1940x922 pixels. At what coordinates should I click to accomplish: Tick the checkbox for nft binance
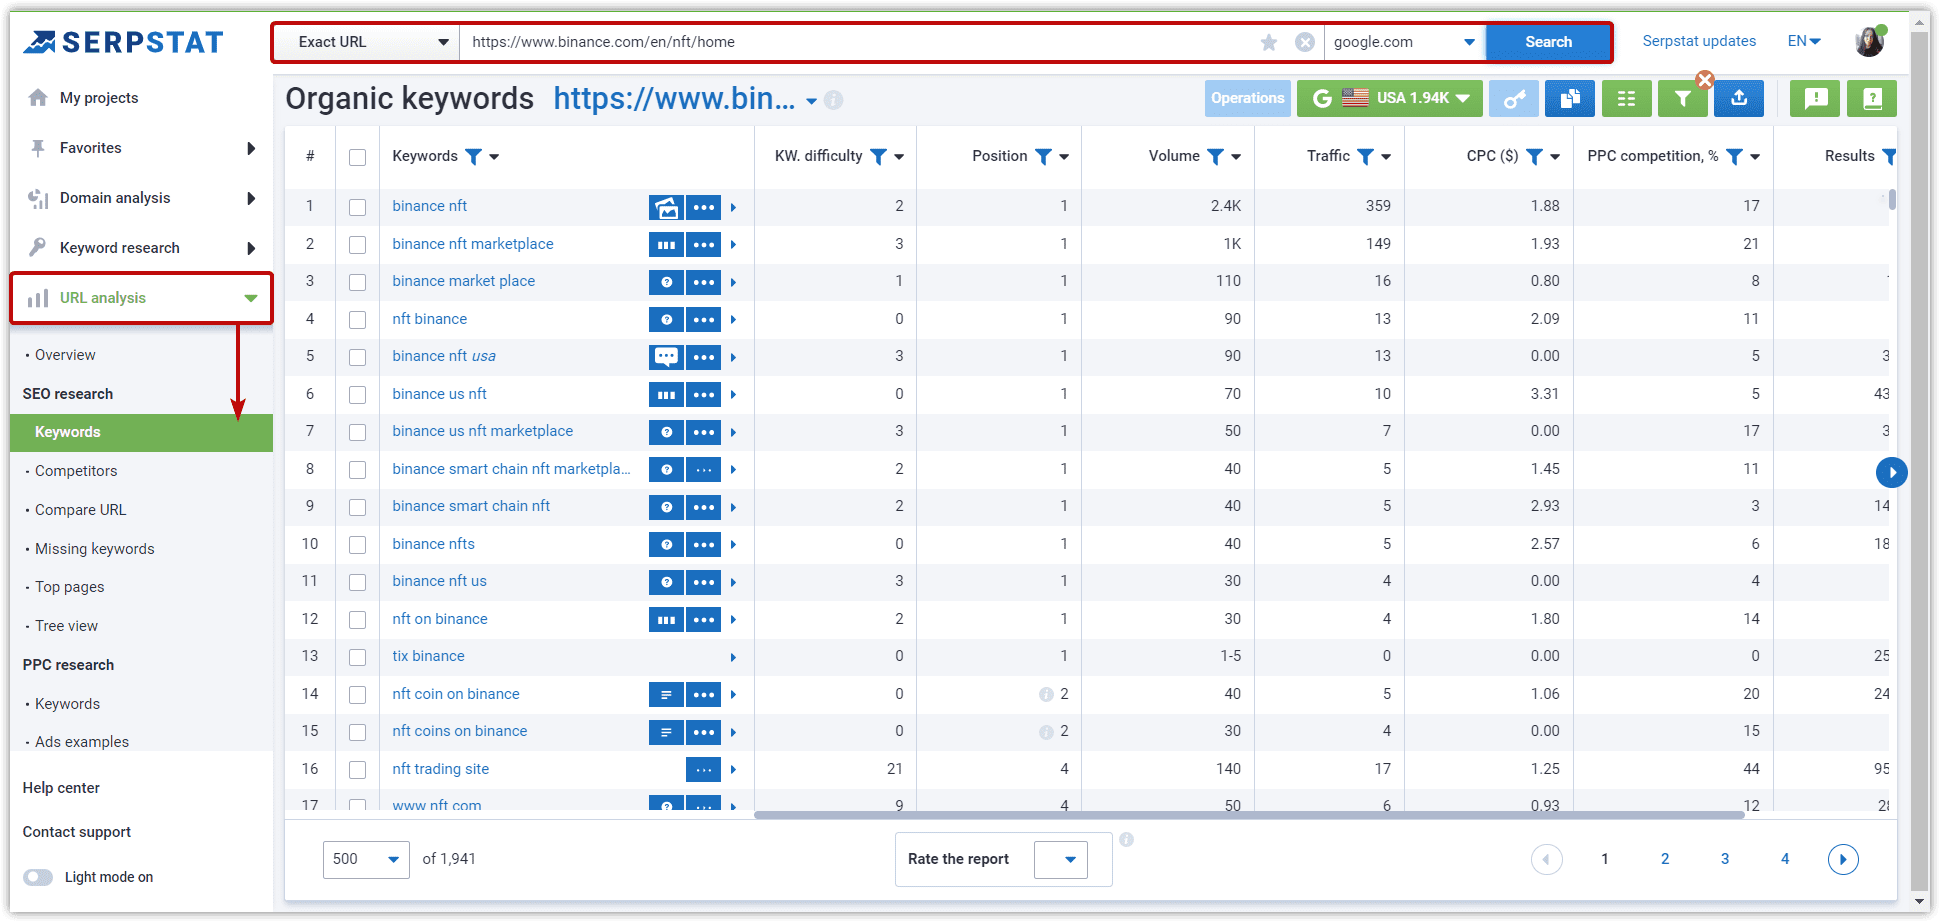pos(357,320)
